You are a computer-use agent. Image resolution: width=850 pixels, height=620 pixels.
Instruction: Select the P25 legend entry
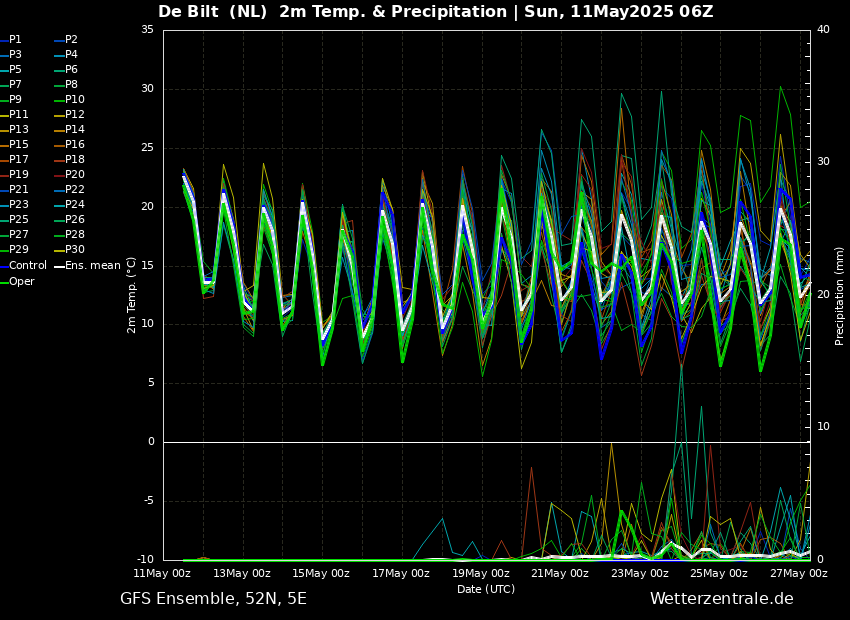18,219
